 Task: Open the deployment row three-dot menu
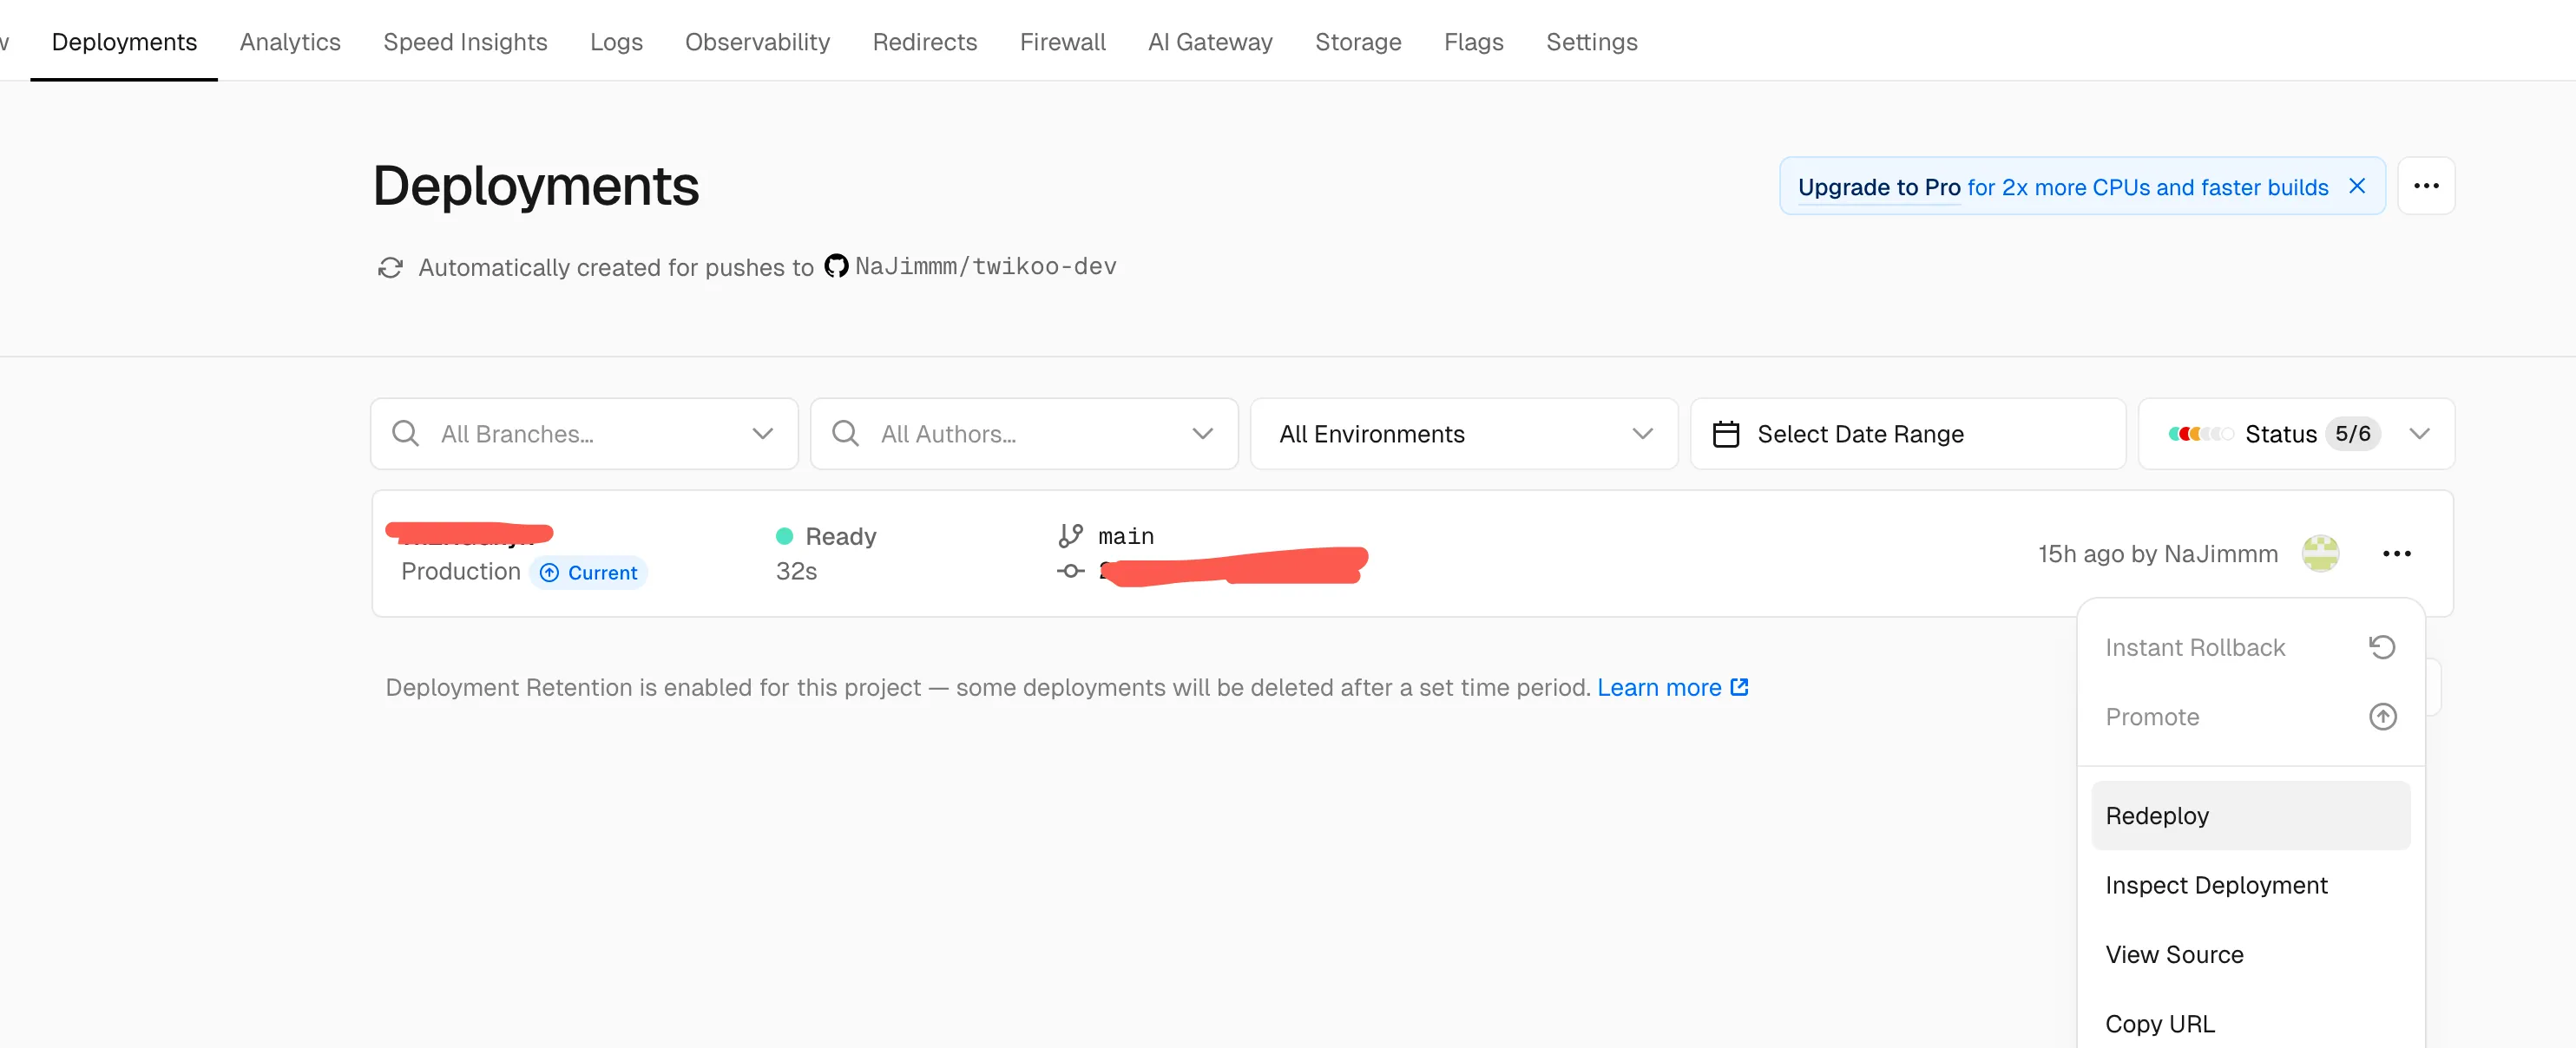[x=2396, y=554]
